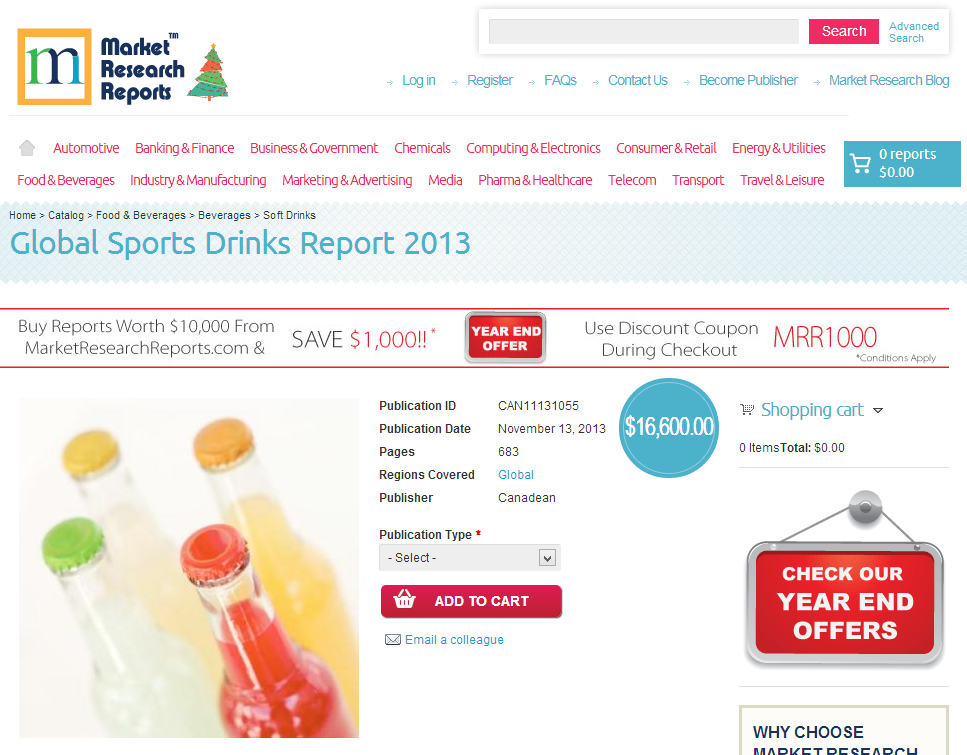Click the home icon in the category navigation bar
This screenshot has width=967, height=755.
[27, 147]
